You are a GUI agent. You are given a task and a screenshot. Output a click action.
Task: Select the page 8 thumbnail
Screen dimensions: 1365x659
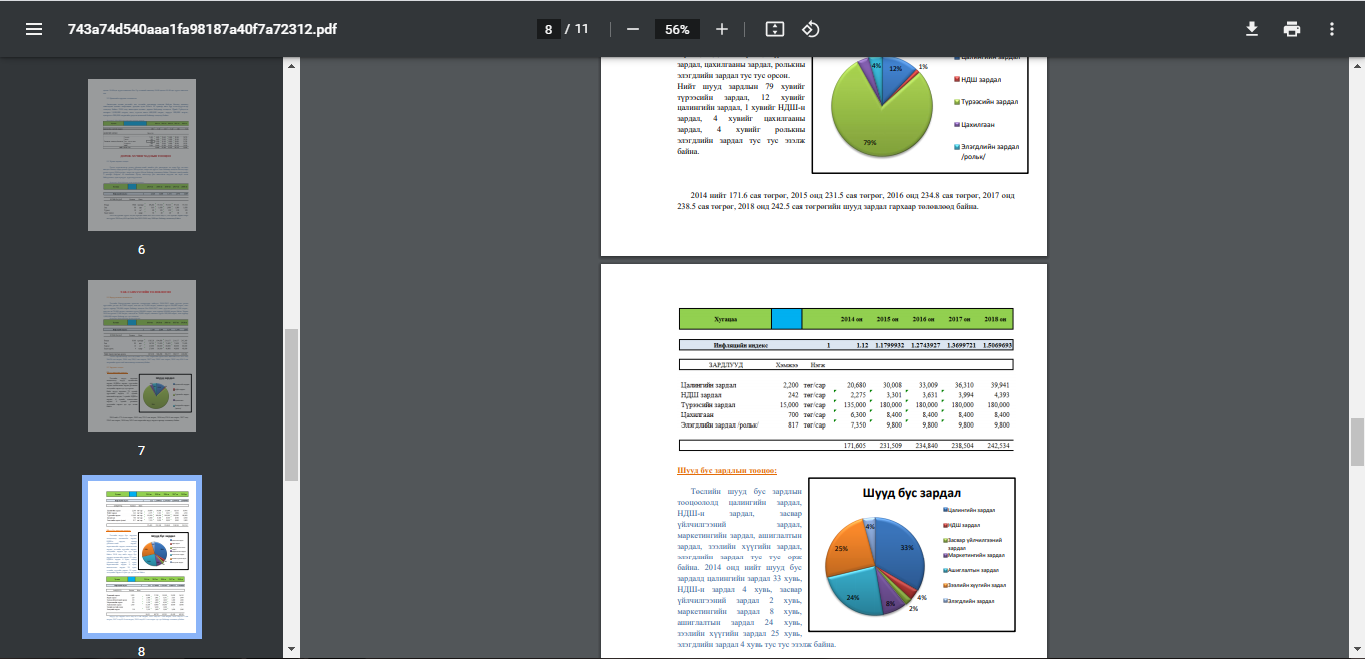click(x=141, y=557)
